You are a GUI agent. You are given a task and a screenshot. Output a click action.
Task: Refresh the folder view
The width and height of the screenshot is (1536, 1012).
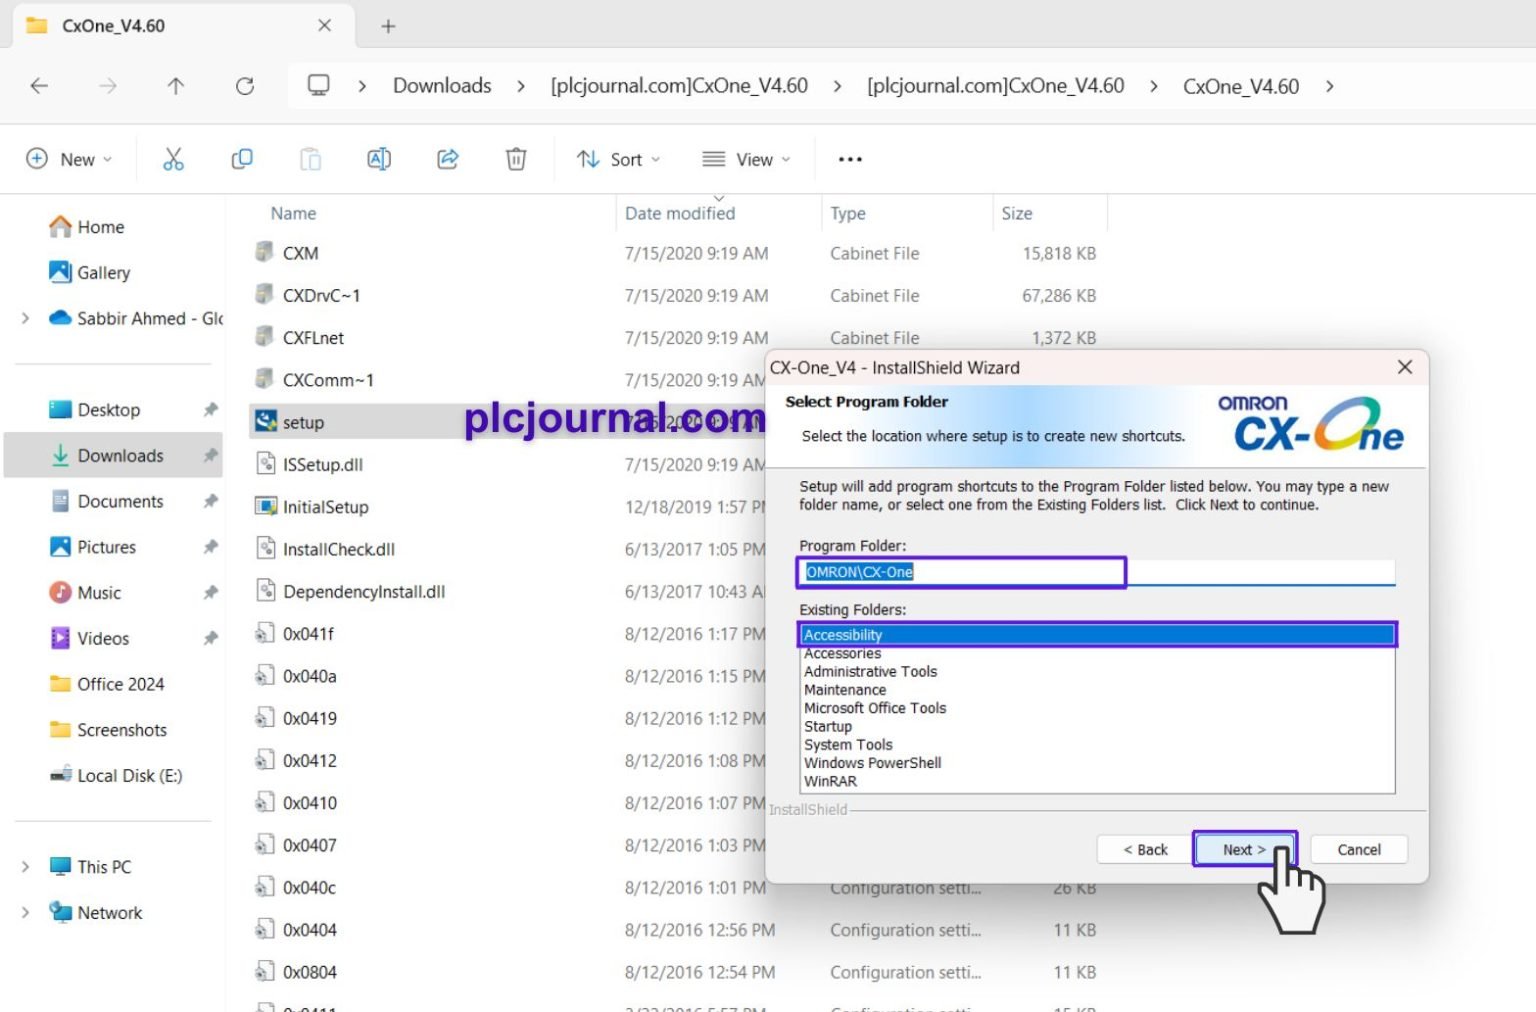point(245,86)
